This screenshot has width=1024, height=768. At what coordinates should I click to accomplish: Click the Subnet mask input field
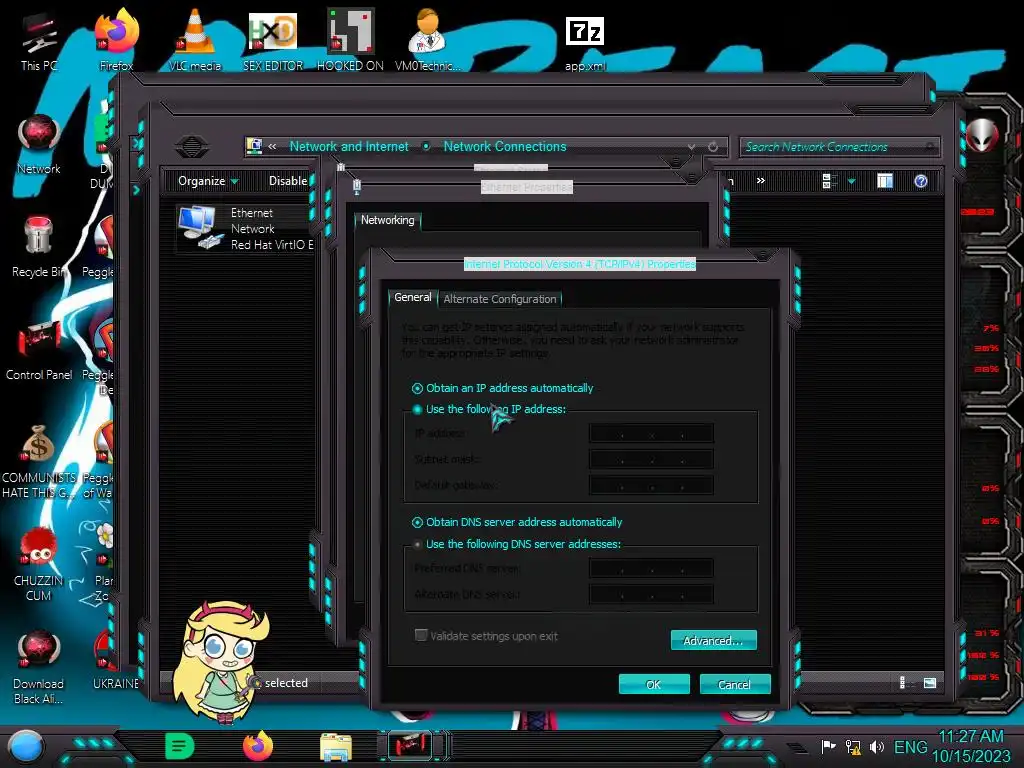[651, 459]
